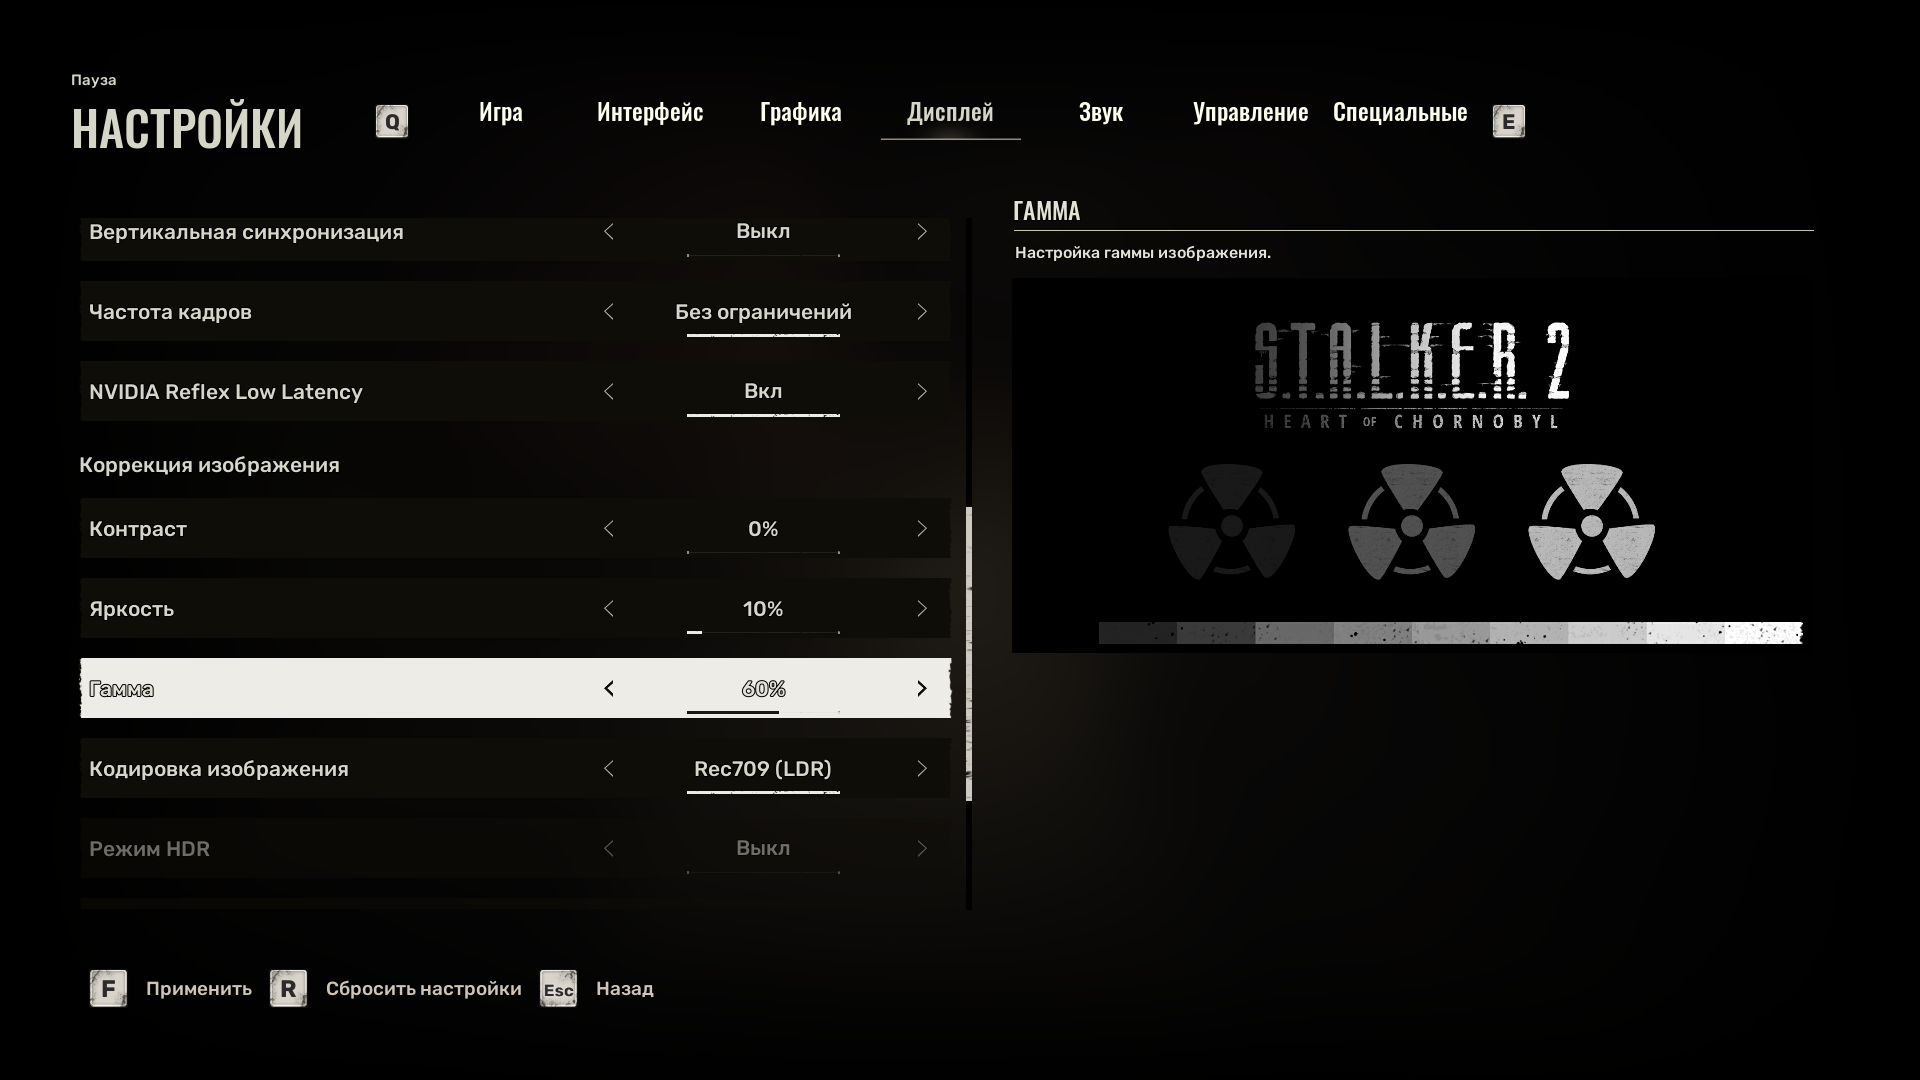The image size is (1920, 1080).
Task: Cycle Частота кадров with left arrow
Action: click(609, 312)
